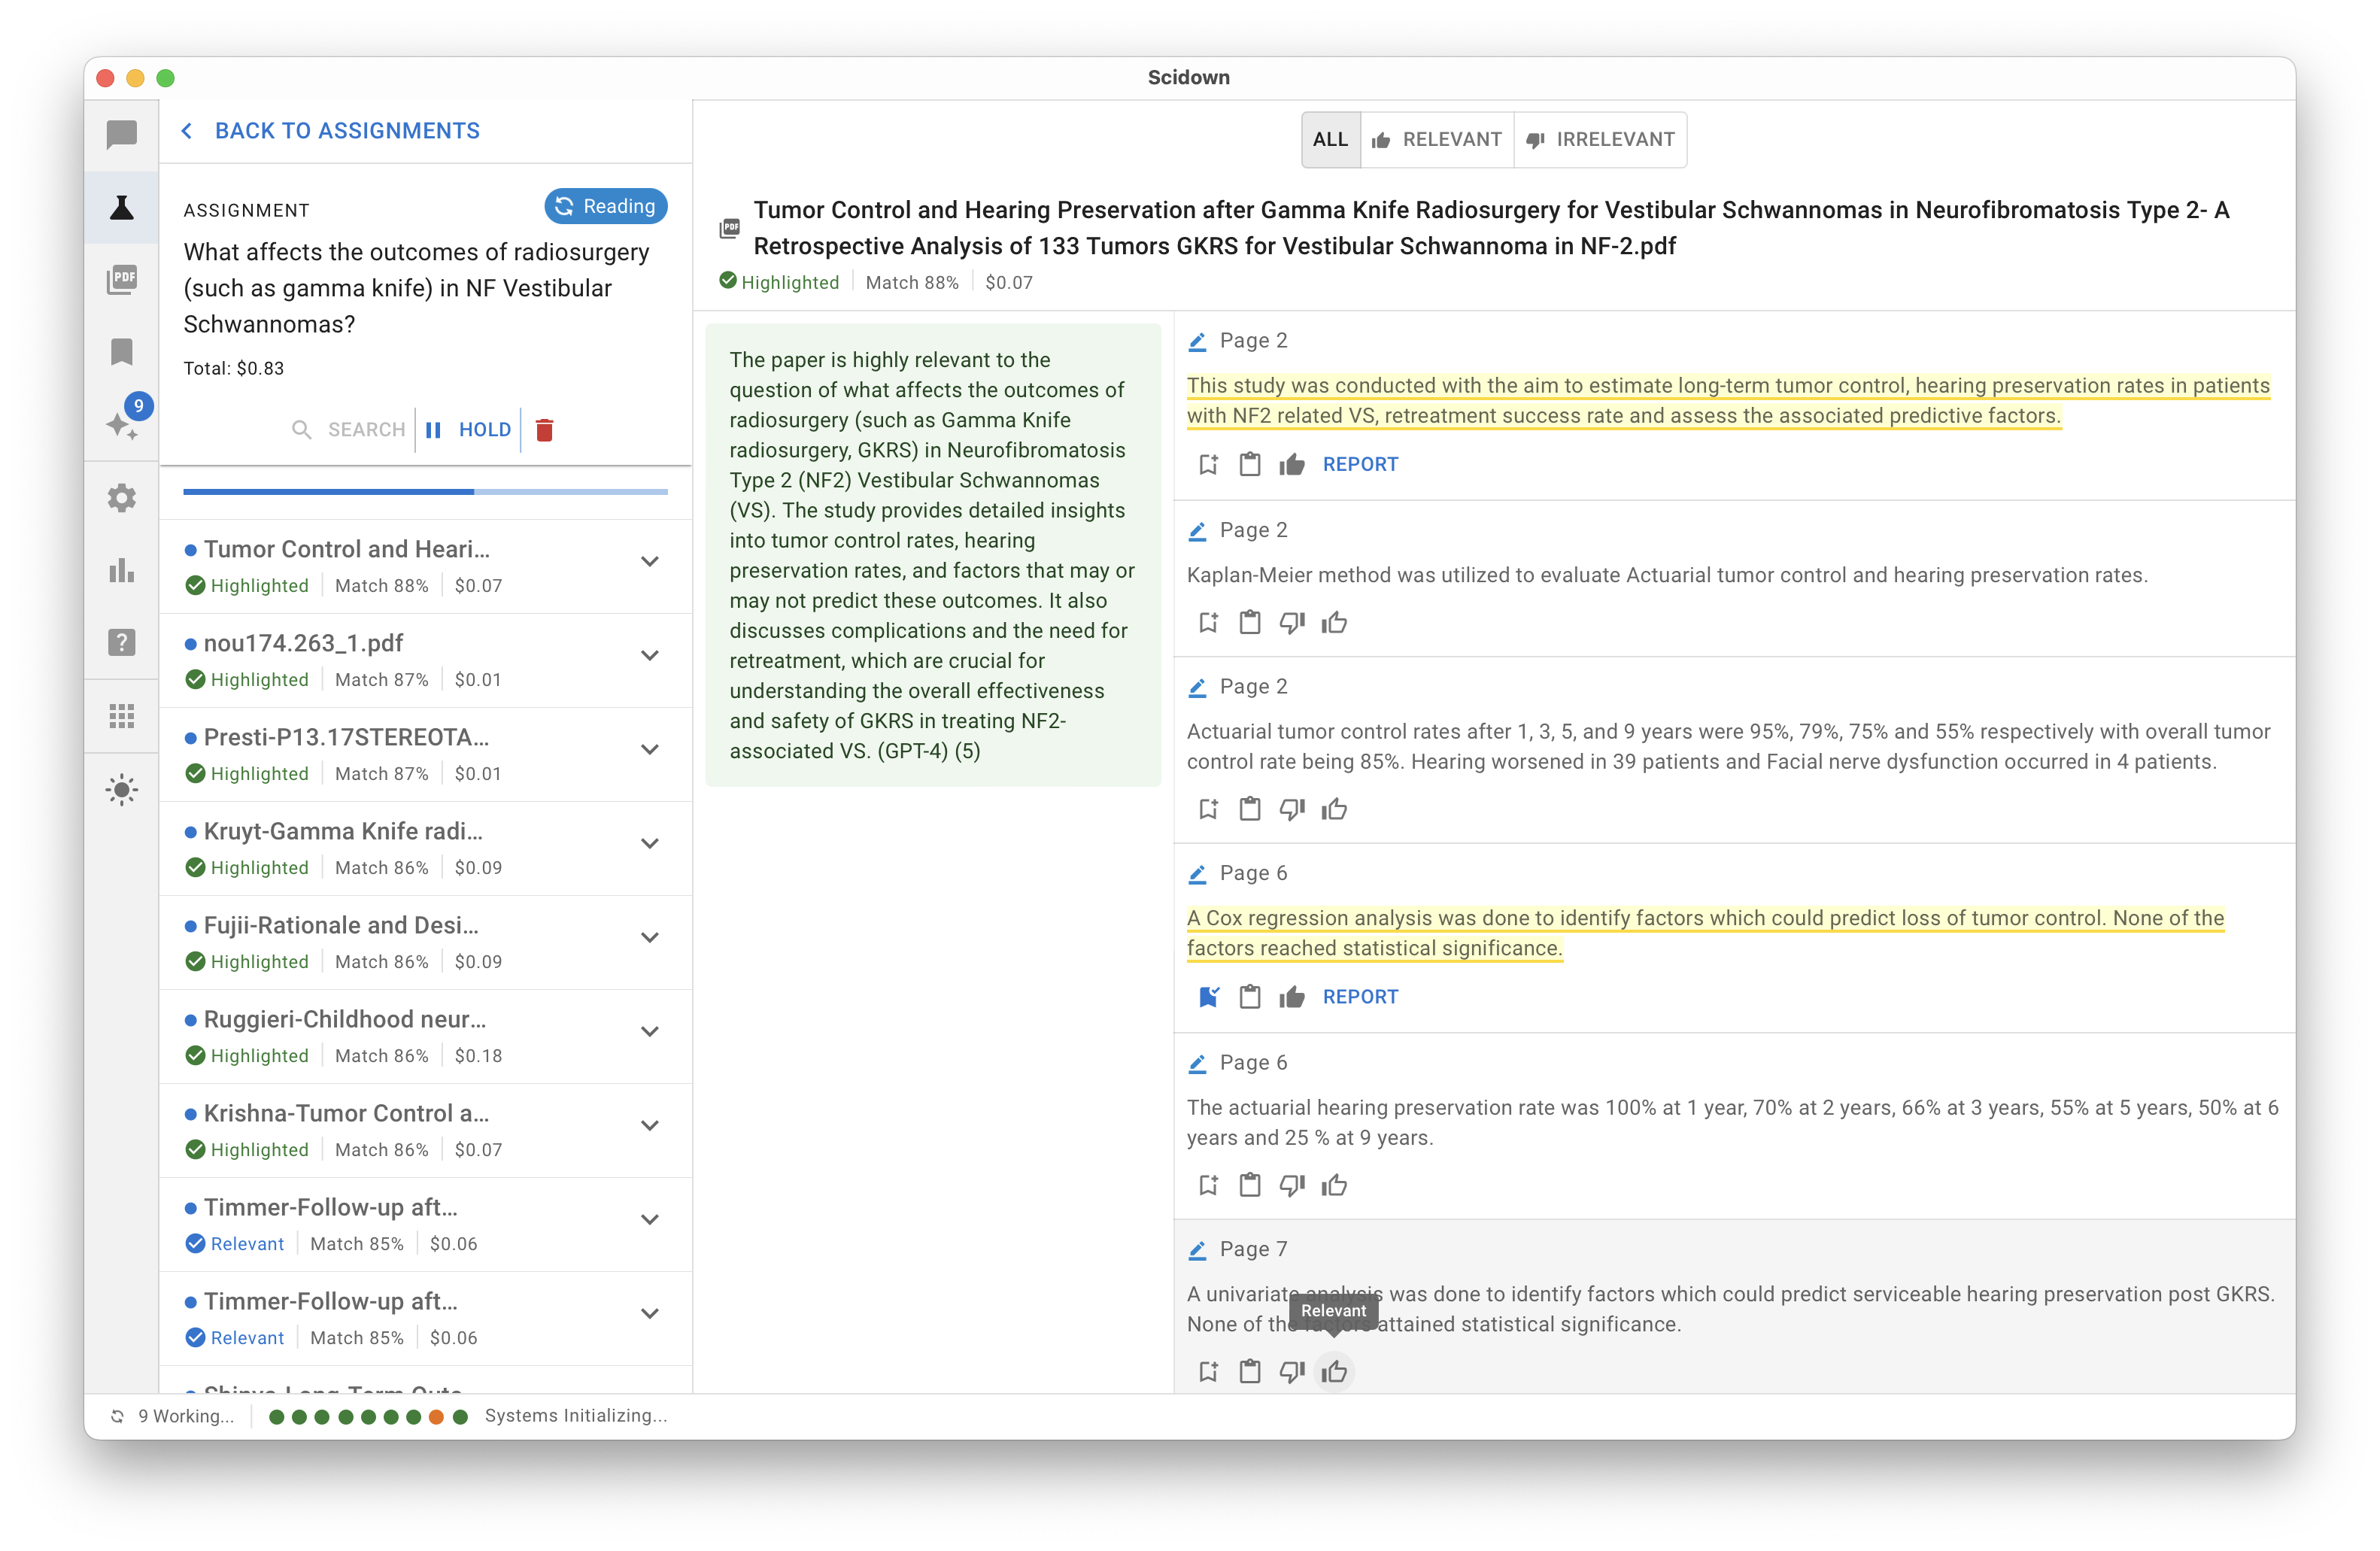This screenshot has width=2380, height=1551.
Task: Copy the Actuarial tumor control rates excerpt
Action: pyautogui.click(x=1250, y=809)
